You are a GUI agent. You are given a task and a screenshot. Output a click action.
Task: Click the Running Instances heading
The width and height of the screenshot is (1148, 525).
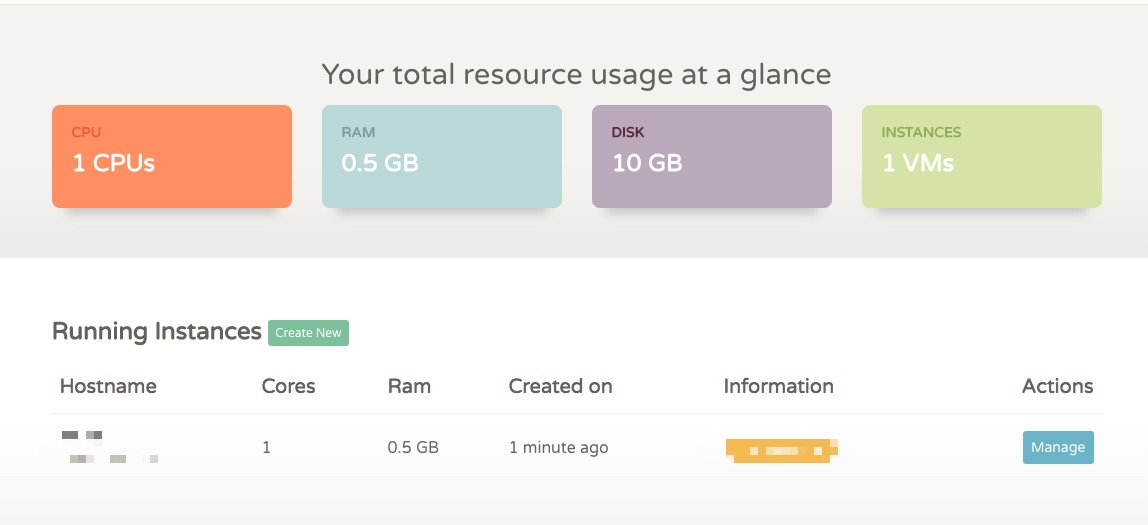tap(157, 332)
